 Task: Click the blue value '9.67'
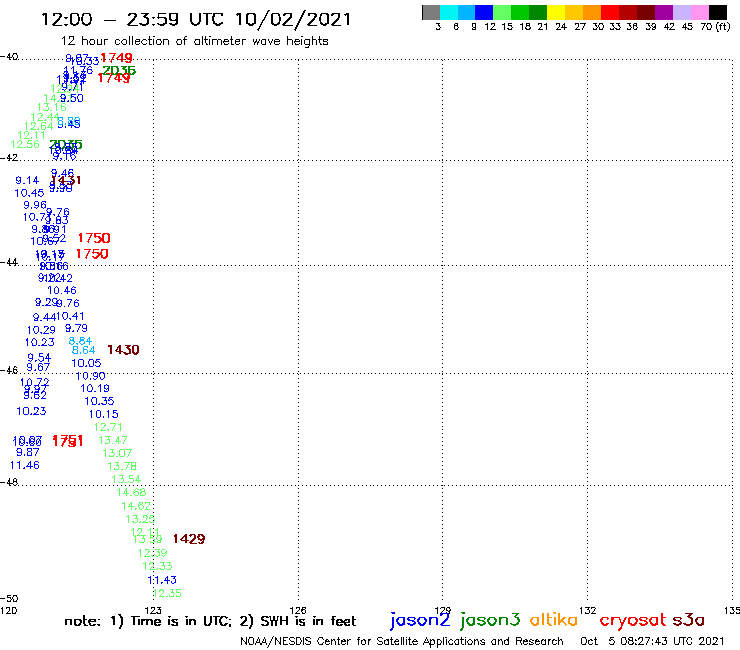click(x=38, y=367)
